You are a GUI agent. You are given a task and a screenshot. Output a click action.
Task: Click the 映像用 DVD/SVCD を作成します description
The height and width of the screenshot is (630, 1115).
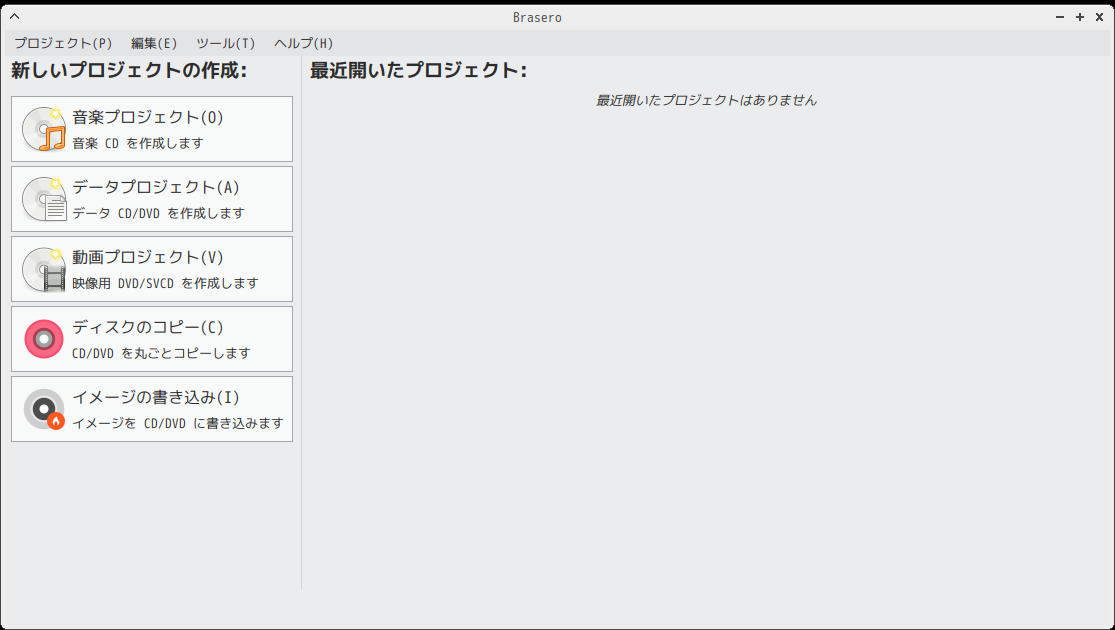166,283
